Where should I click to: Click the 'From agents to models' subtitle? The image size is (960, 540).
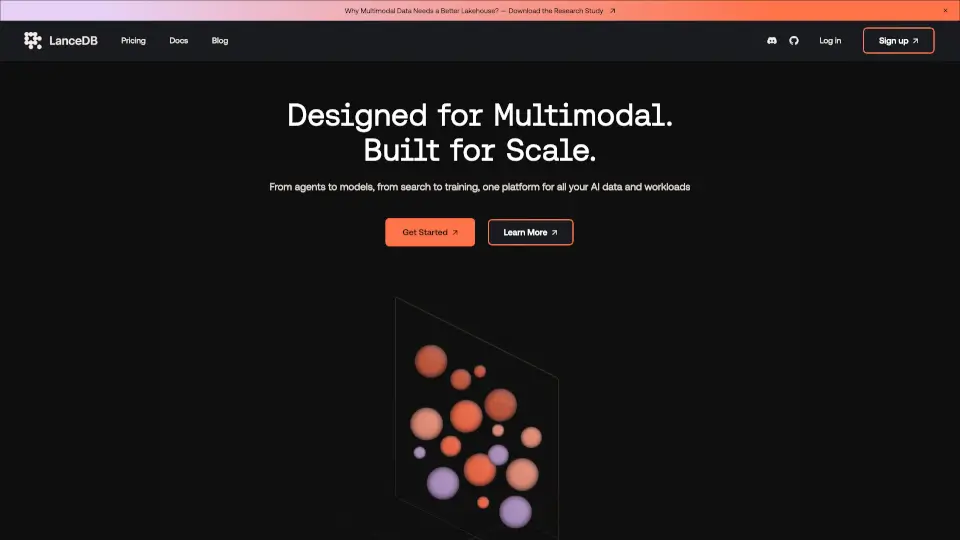[480, 187]
